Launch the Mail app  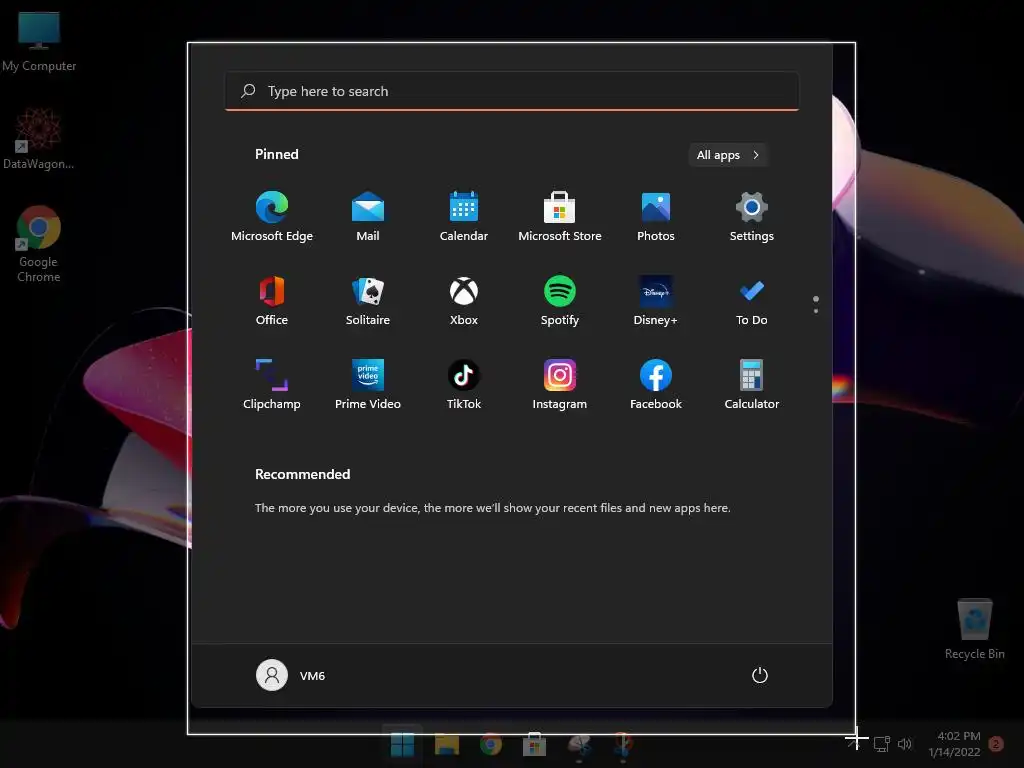click(x=368, y=216)
